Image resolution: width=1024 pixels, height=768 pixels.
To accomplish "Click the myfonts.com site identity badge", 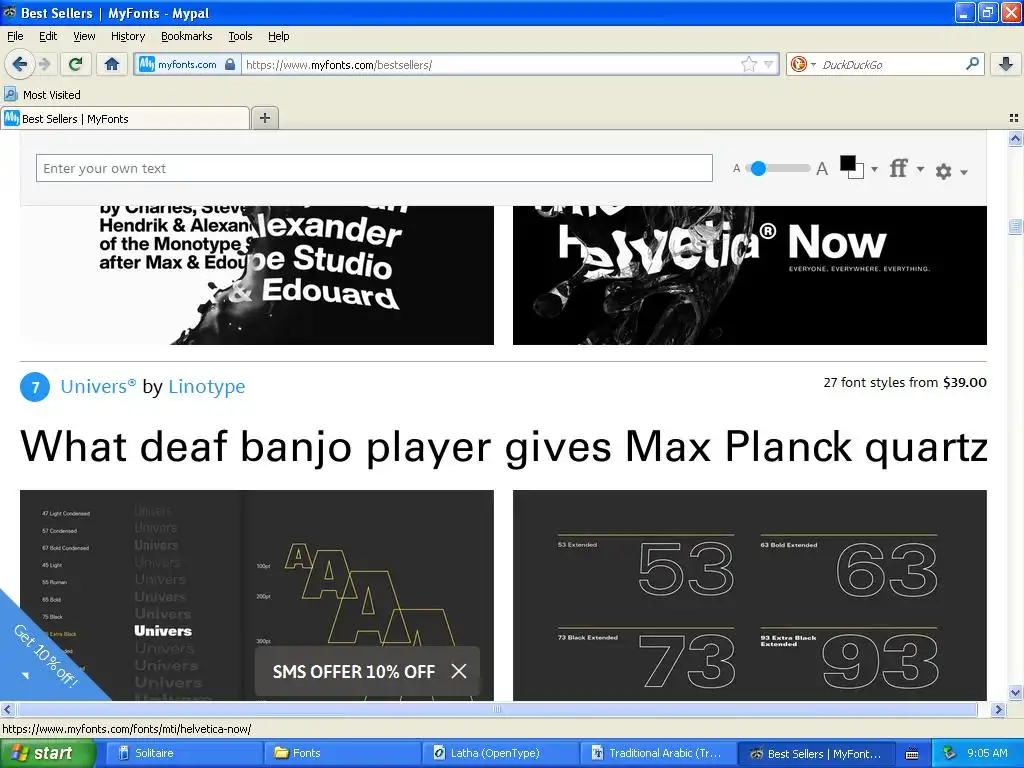I will pos(187,64).
